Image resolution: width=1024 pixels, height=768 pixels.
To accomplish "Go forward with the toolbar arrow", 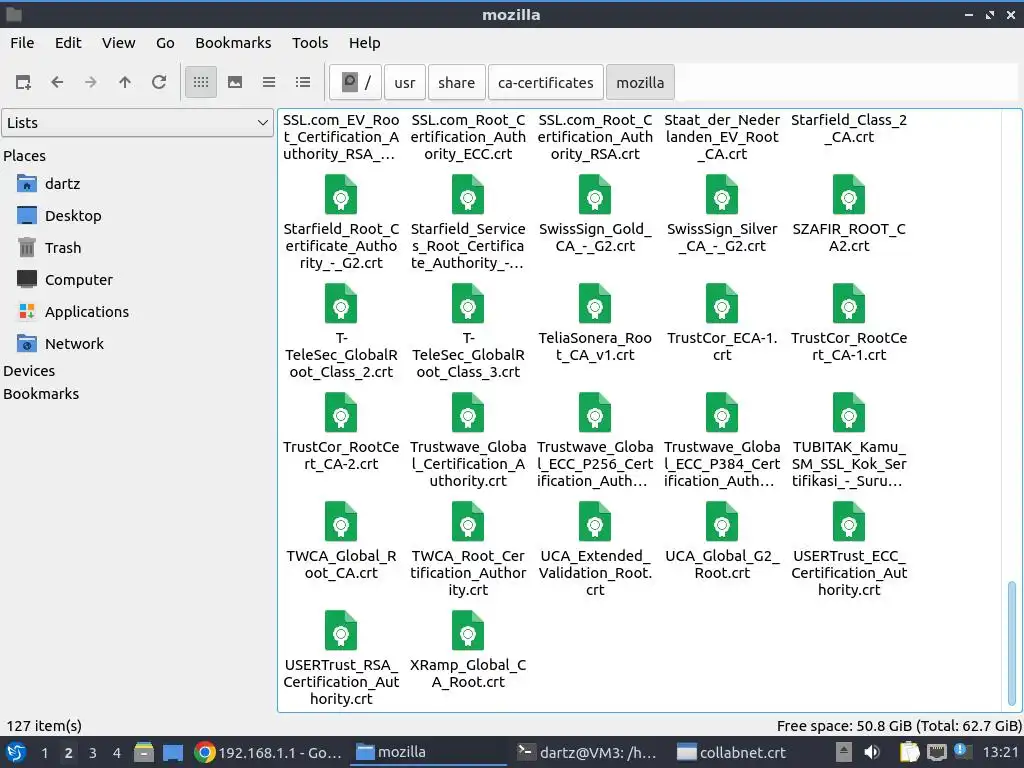I will click(x=91, y=82).
